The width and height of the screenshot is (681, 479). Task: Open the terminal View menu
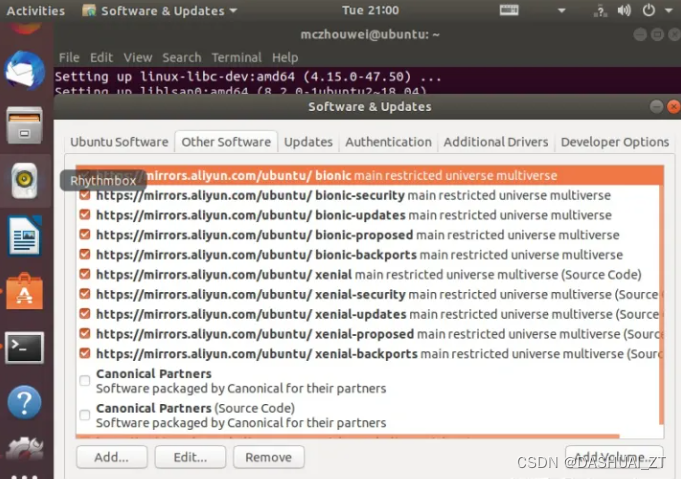pyautogui.click(x=138, y=58)
